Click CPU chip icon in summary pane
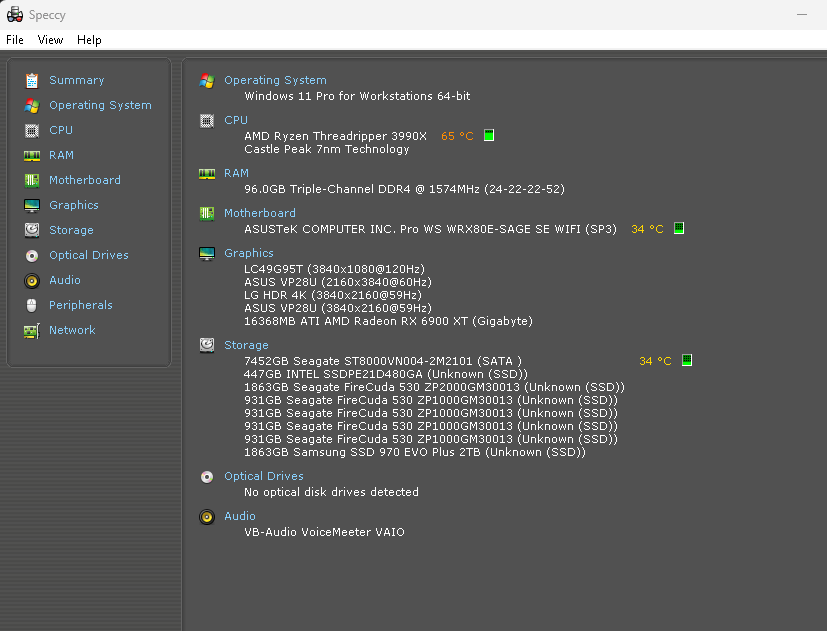 click(207, 121)
